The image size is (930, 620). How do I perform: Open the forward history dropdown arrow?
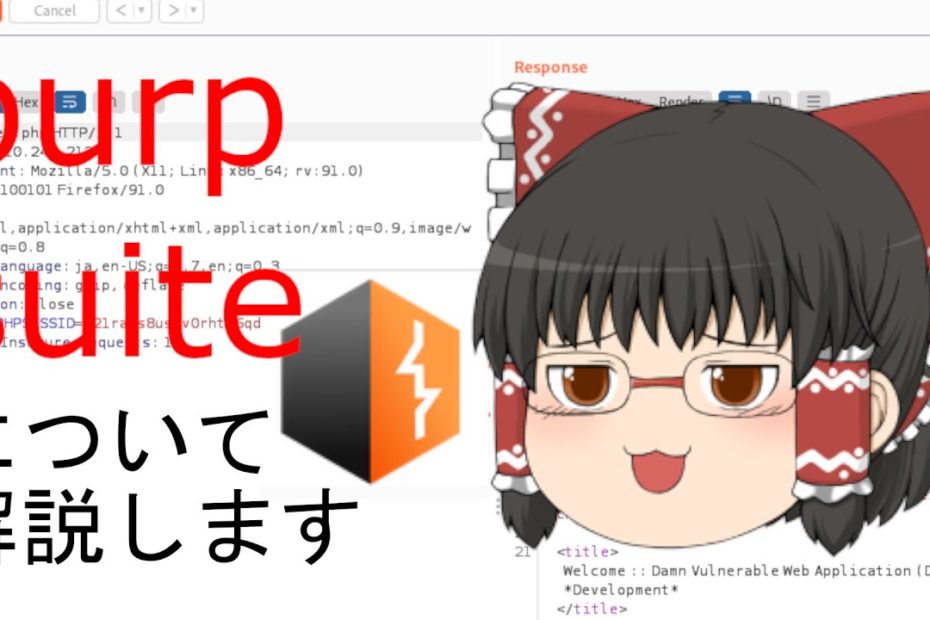tap(194, 11)
